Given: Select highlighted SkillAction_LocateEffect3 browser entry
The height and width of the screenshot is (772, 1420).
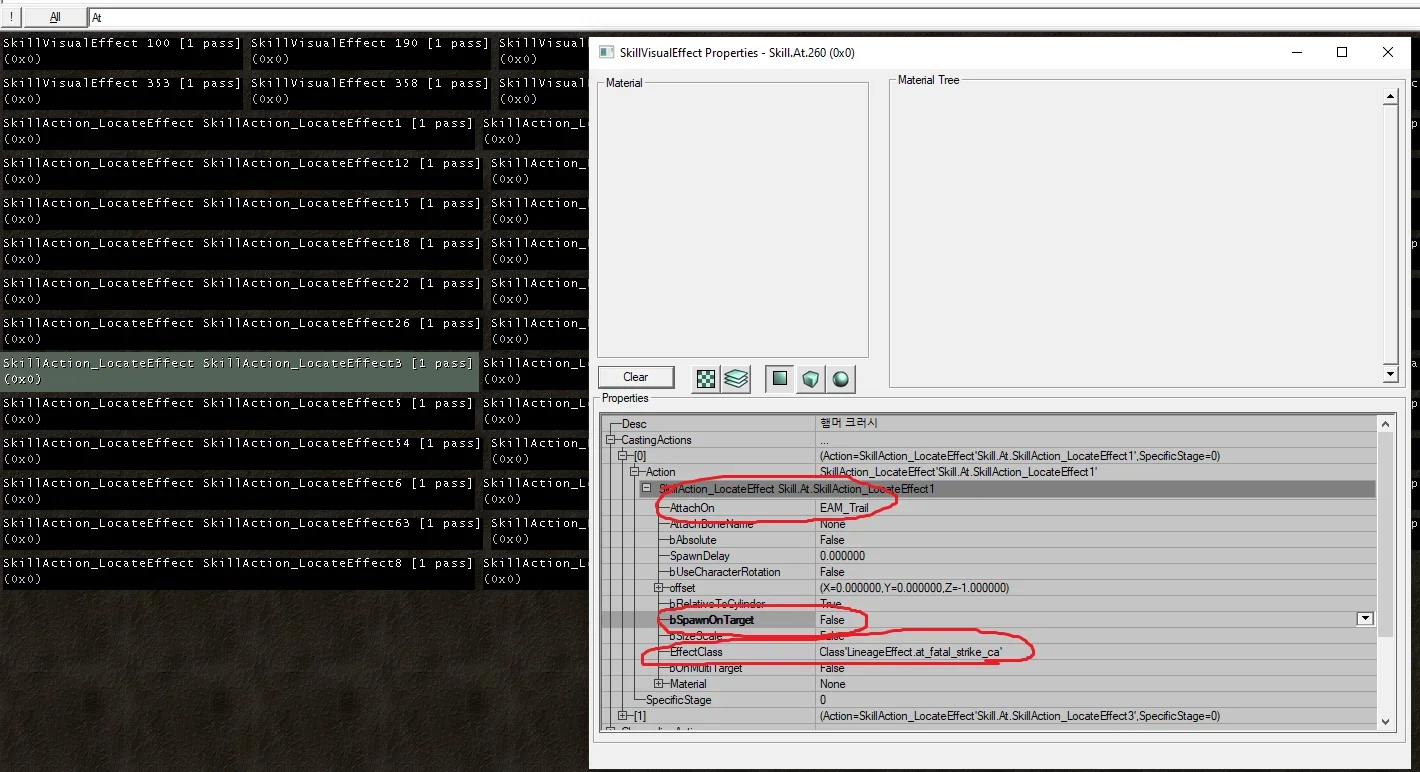Looking at the screenshot, I should (239, 371).
